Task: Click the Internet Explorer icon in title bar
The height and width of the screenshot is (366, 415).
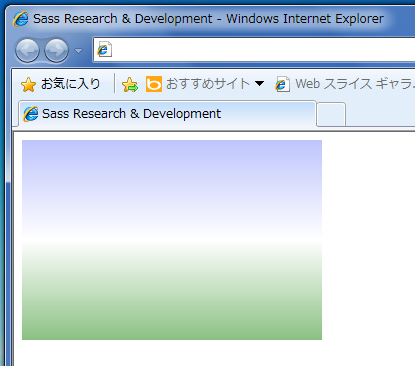Action: click(21, 19)
